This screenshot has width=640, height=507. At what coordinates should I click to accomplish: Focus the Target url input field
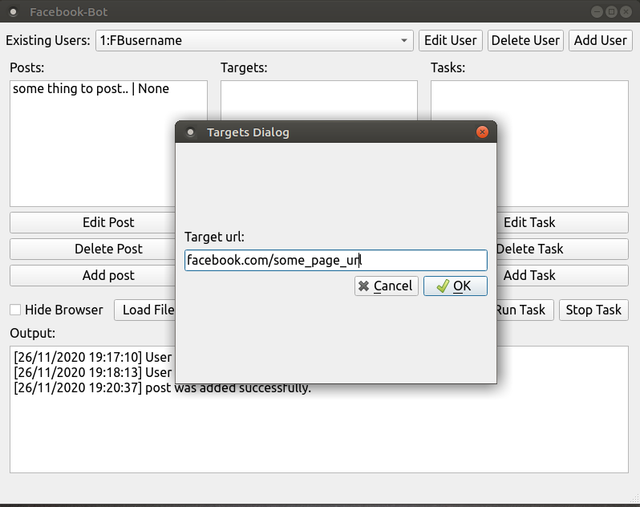click(x=336, y=260)
